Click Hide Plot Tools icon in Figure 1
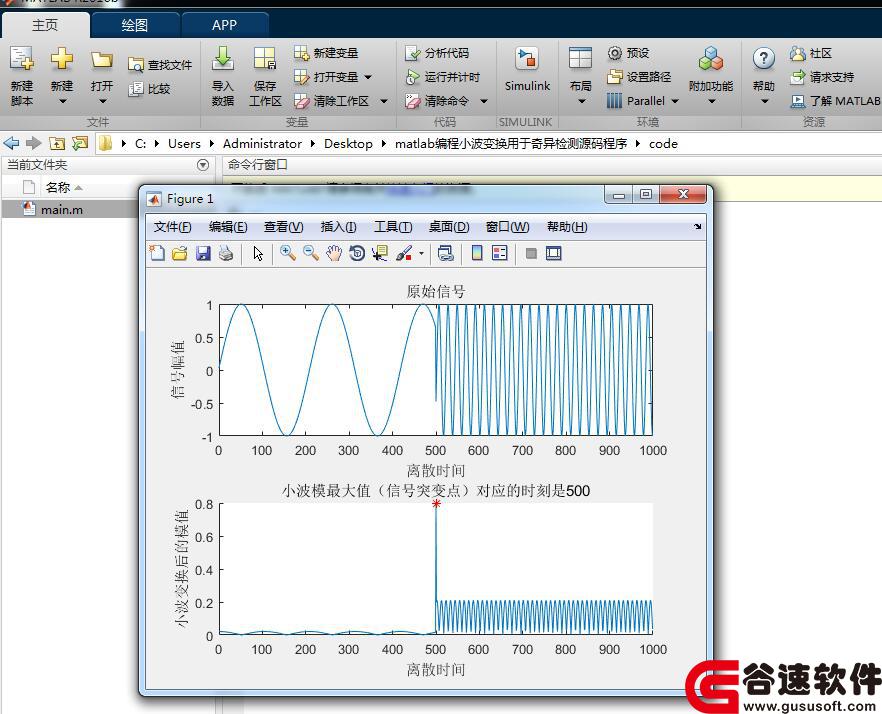 pos(530,253)
